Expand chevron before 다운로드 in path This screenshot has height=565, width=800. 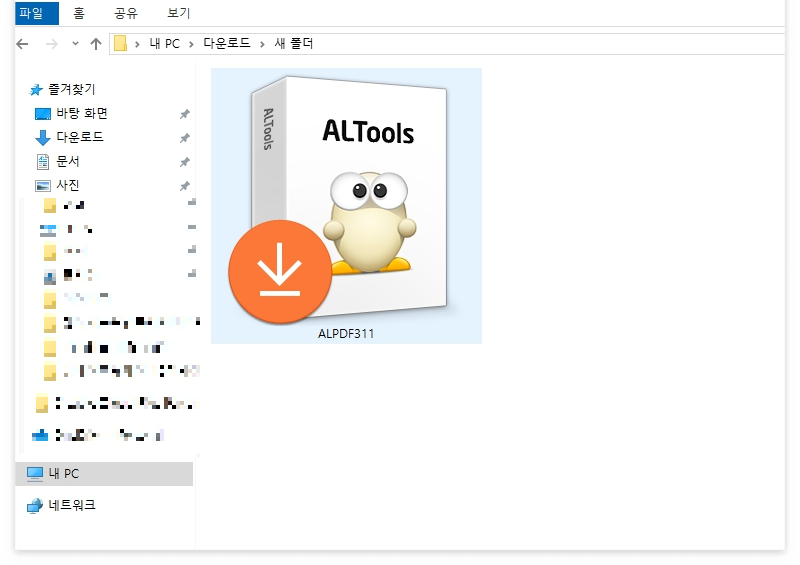pos(191,44)
